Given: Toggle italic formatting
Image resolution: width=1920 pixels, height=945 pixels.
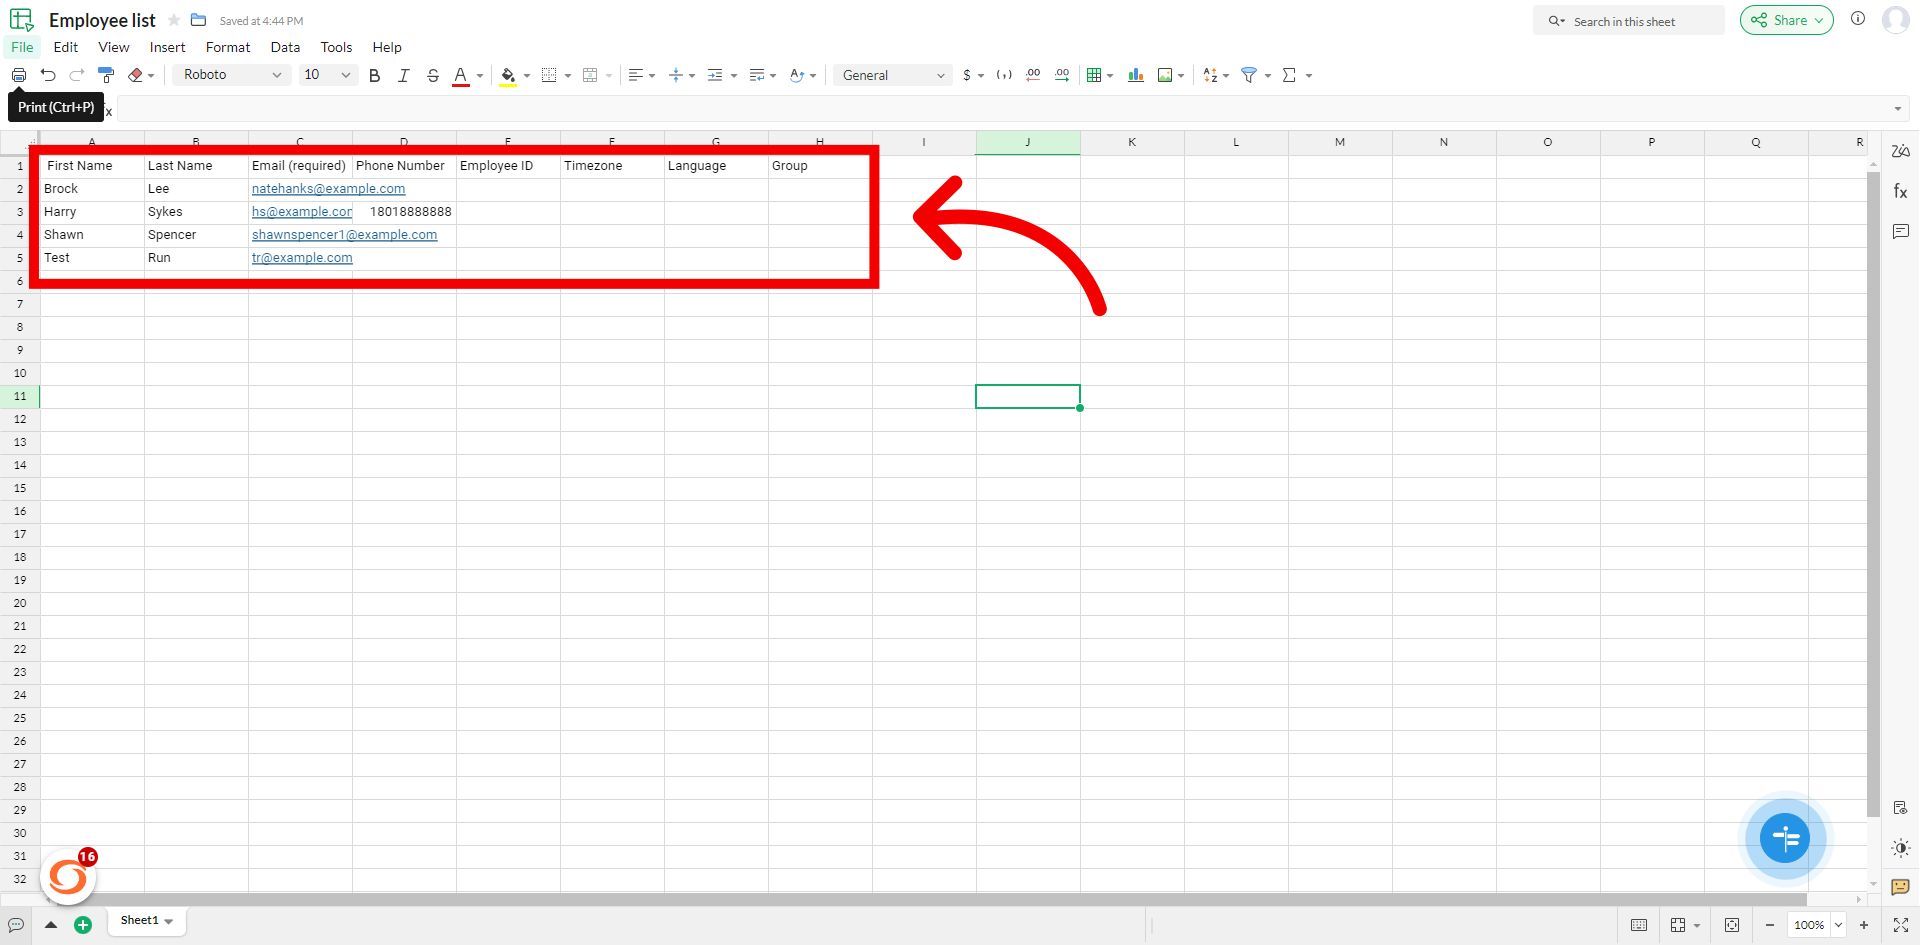Looking at the screenshot, I should (x=404, y=75).
